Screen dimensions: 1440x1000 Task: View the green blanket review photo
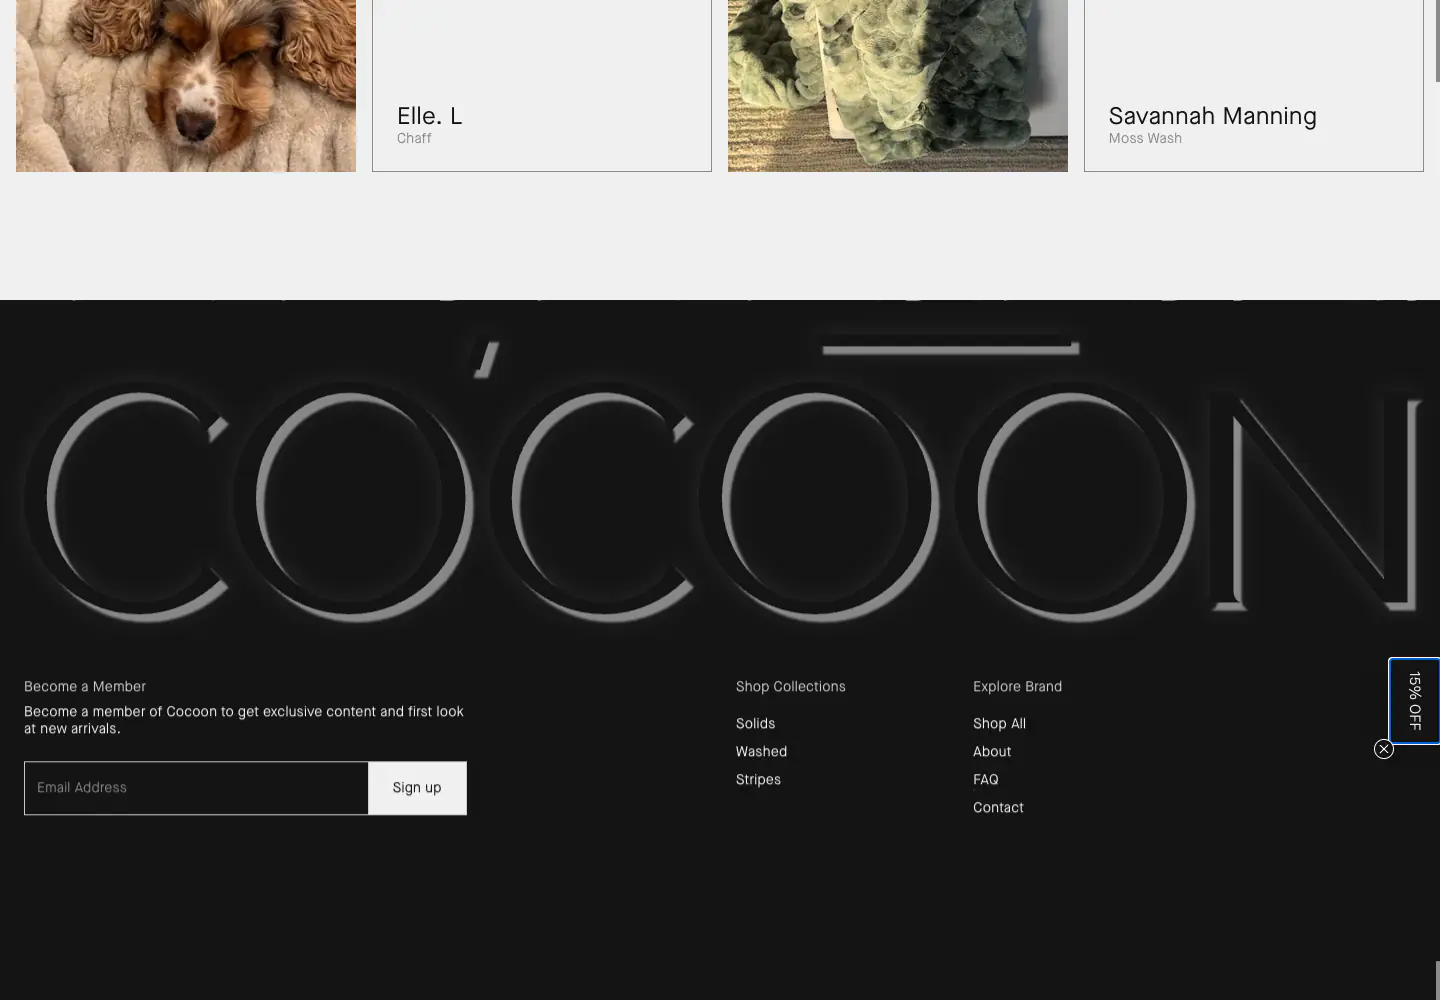click(898, 86)
